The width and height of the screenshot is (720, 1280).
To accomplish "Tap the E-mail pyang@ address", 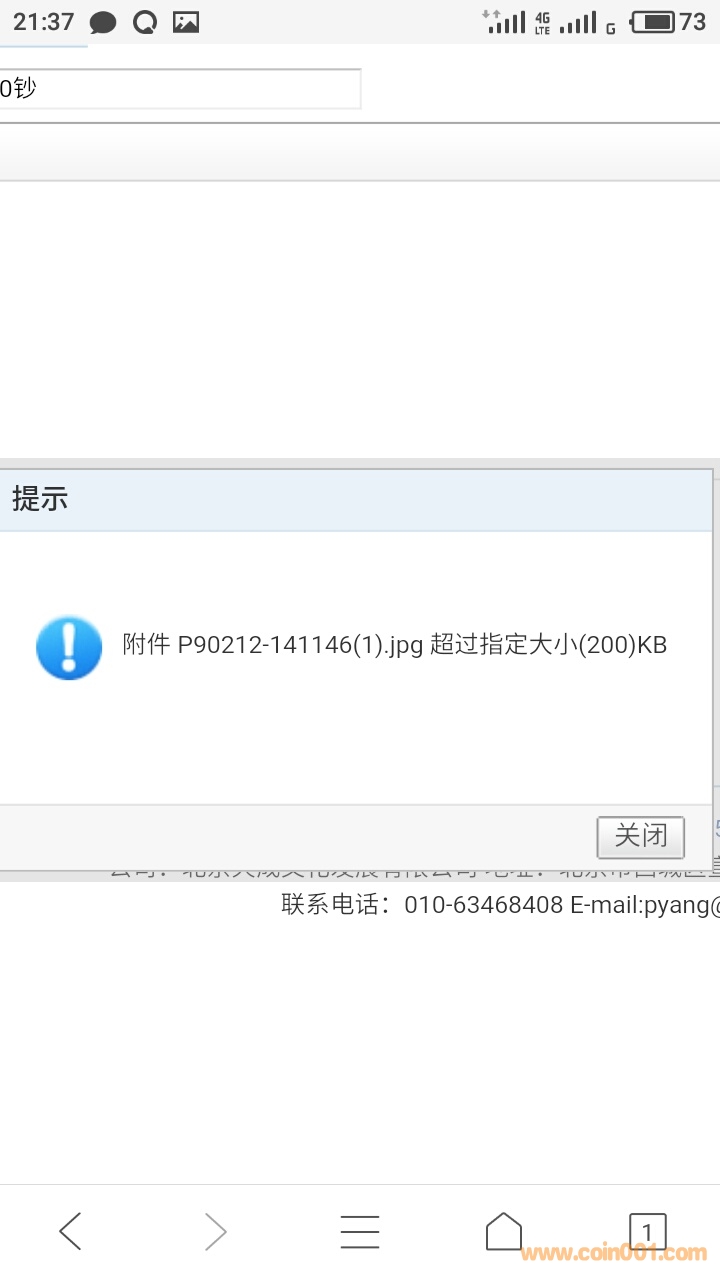I will pos(645,905).
